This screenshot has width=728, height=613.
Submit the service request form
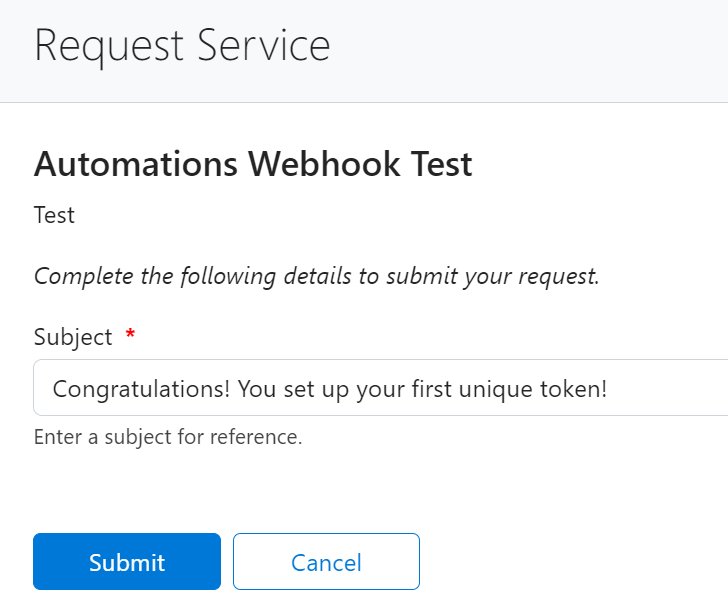[x=127, y=561]
